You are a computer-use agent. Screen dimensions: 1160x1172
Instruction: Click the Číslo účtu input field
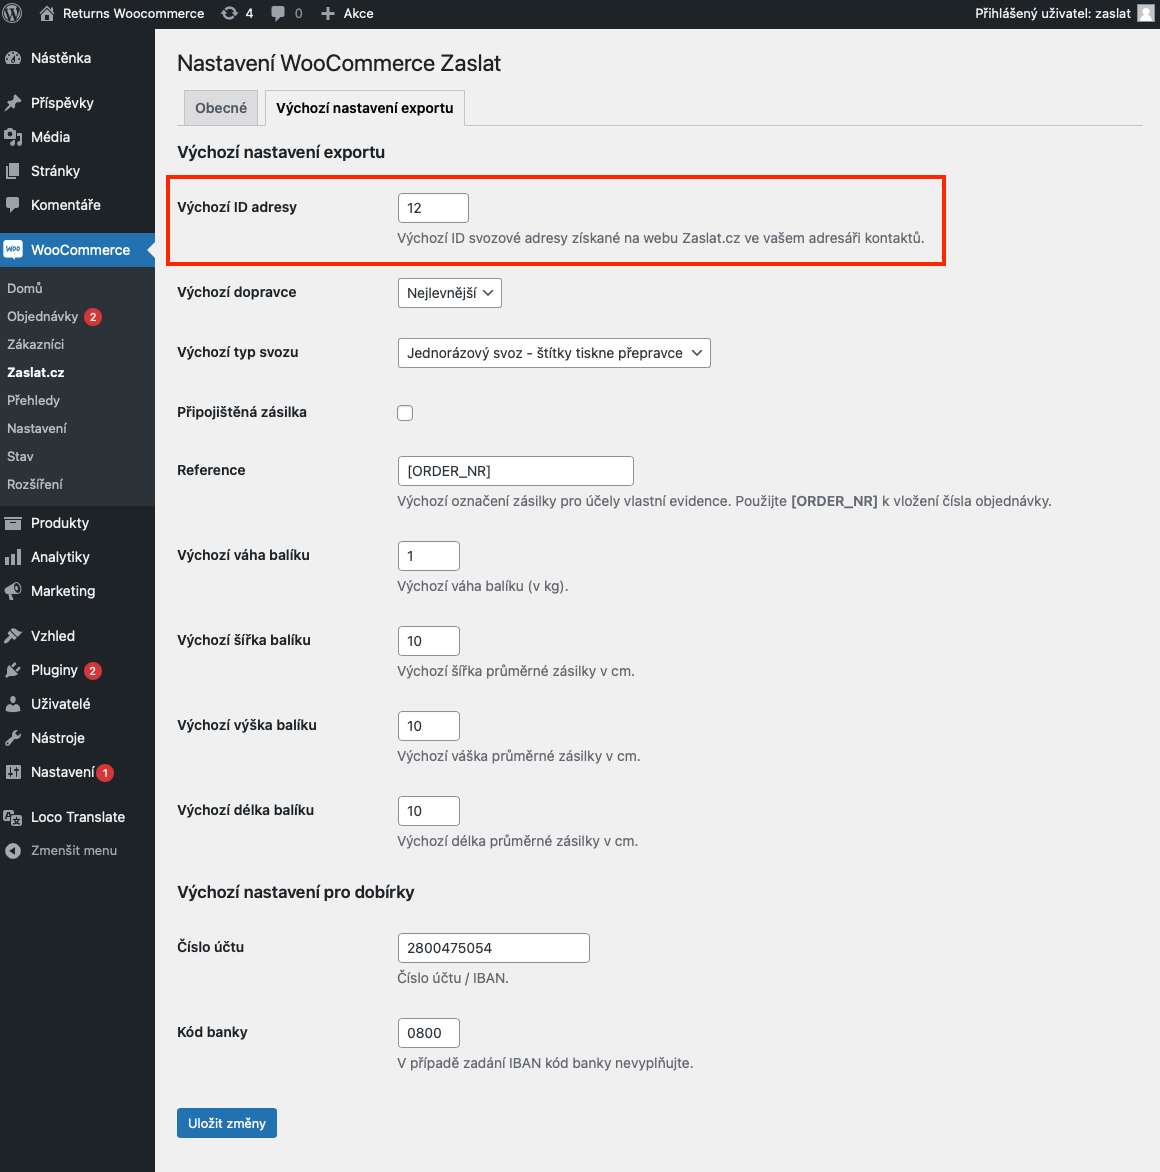[494, 948]
